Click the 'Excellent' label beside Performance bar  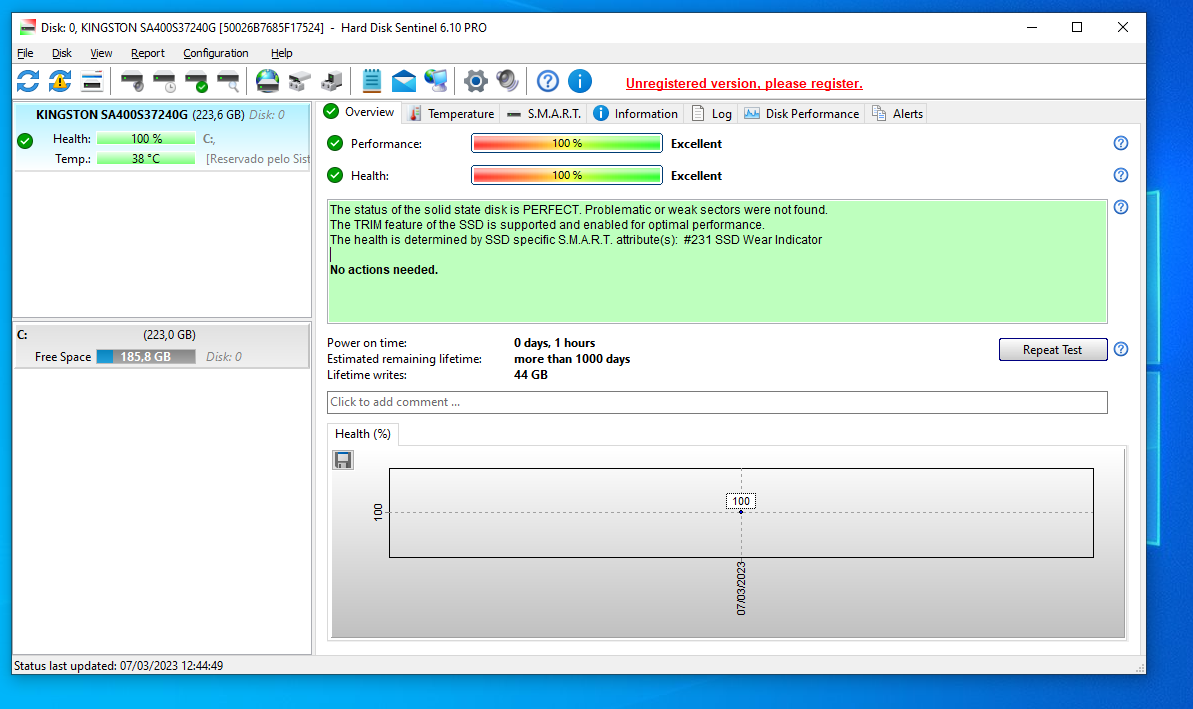696,144
